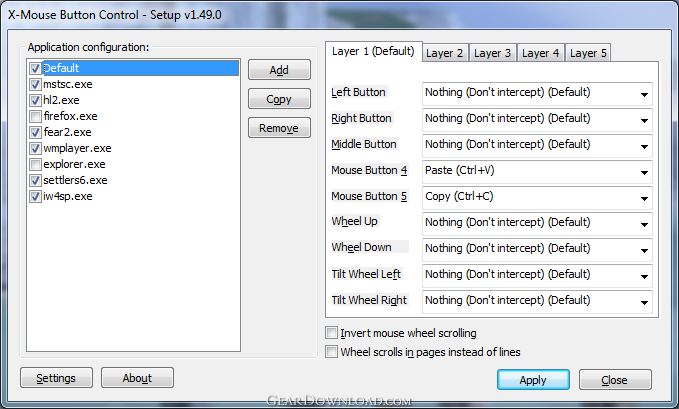Image resolution: width=679 pixels, height=409 pixels.
Task: Uncheck the iw4sp.exe profile checkbox
Action: coord(35,196)
